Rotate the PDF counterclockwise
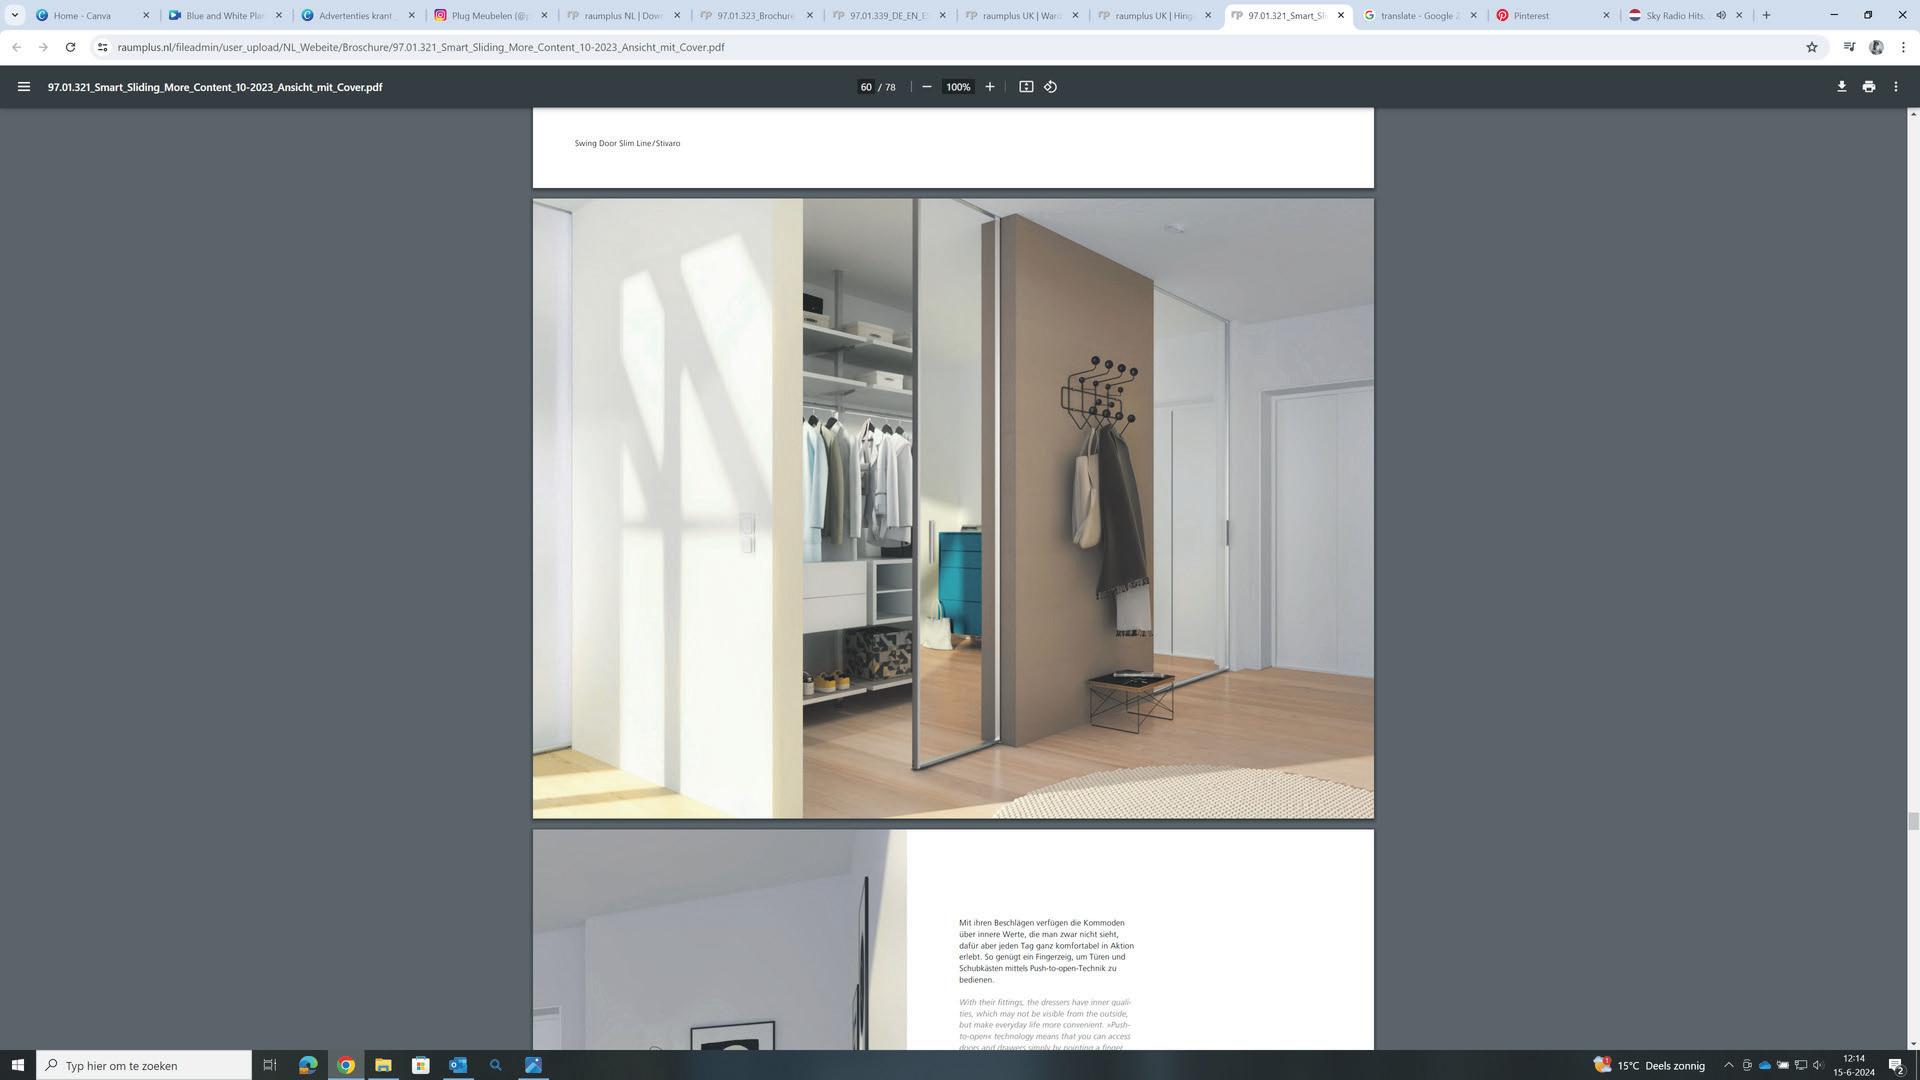 (x=1051, y=87)
